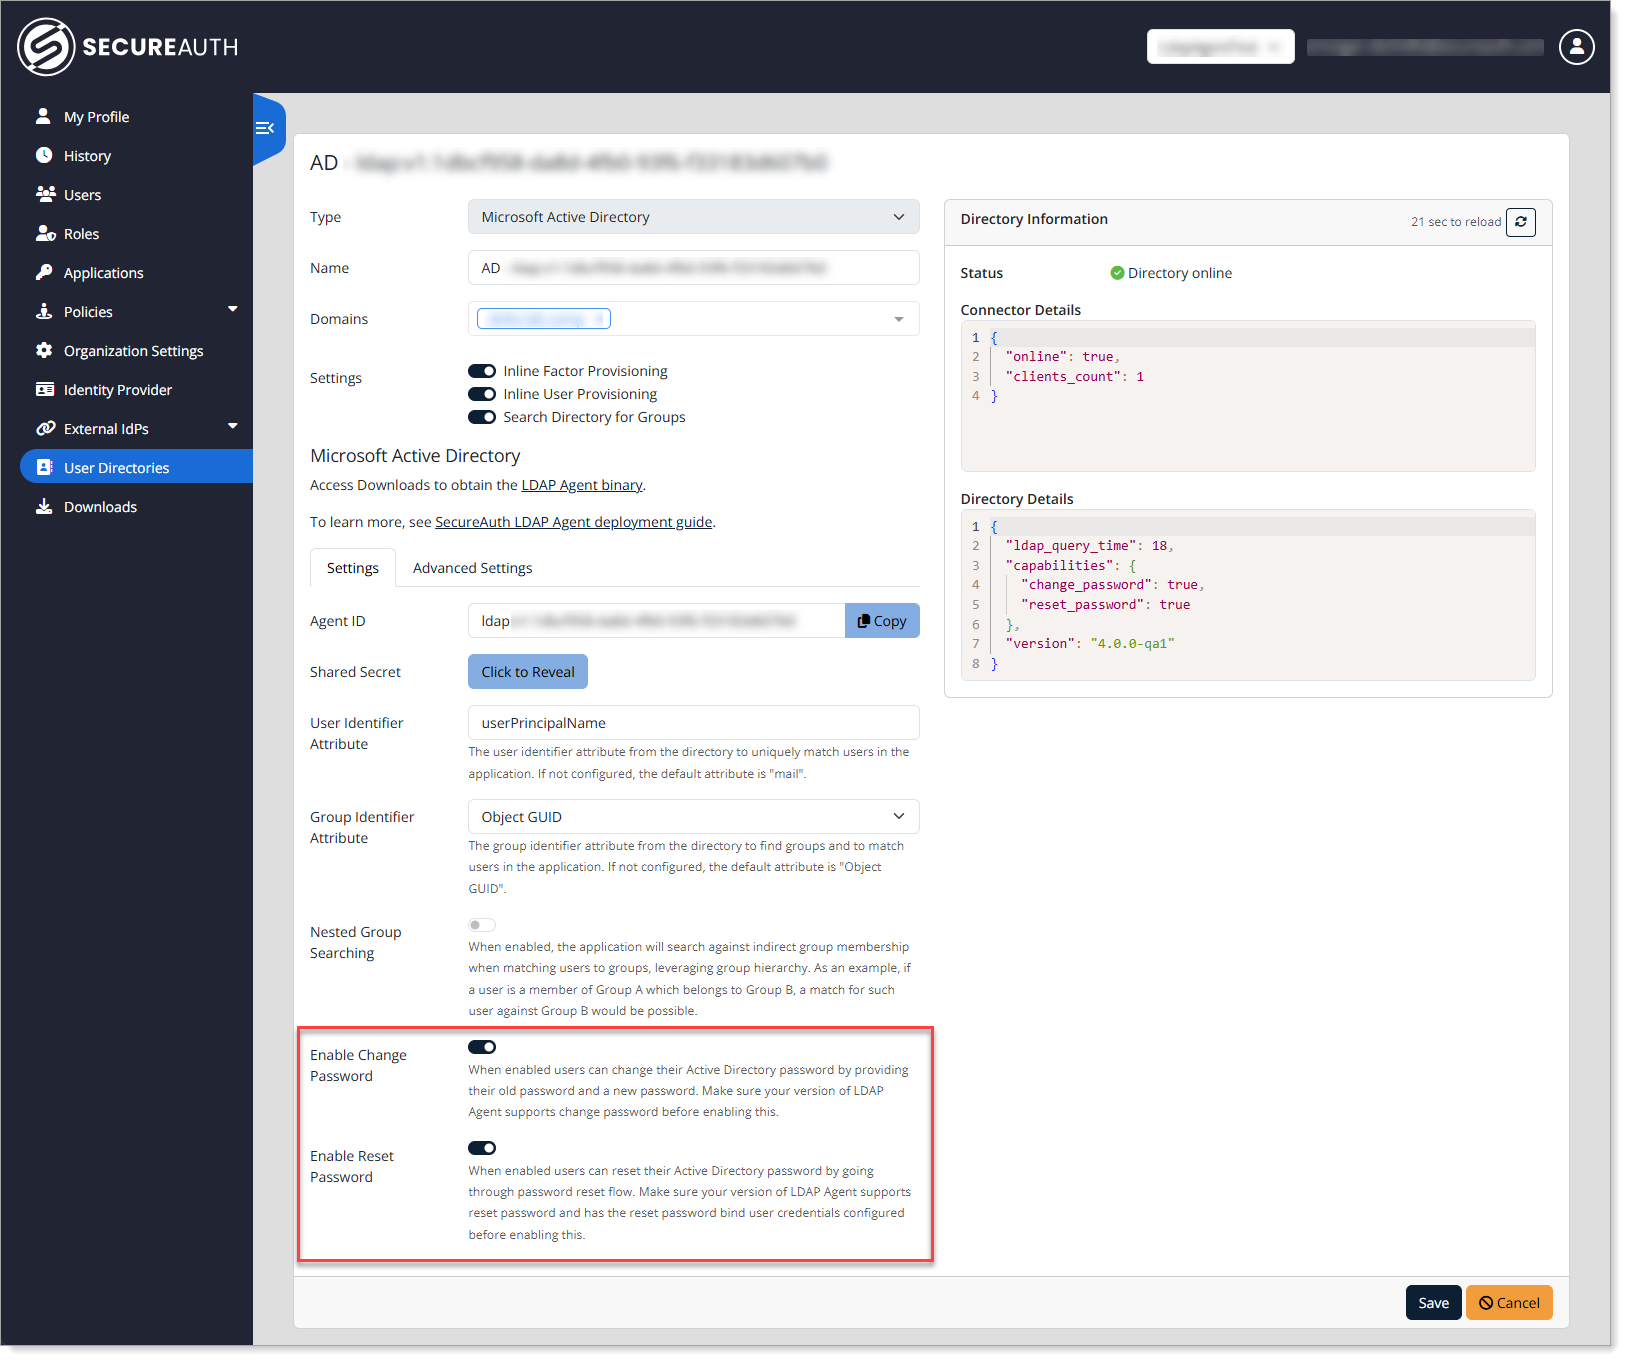1626x1361 pixels.
Task: Click the User Identifier Attribute field
Action: click(x=693, y=723)
